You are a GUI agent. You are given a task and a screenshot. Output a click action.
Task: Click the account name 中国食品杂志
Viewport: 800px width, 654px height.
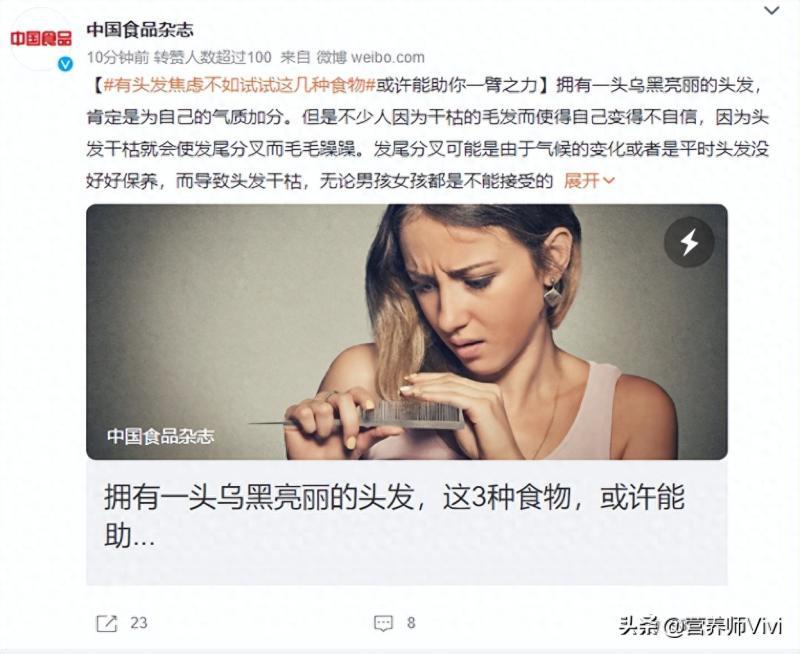(x=140, y=30)
